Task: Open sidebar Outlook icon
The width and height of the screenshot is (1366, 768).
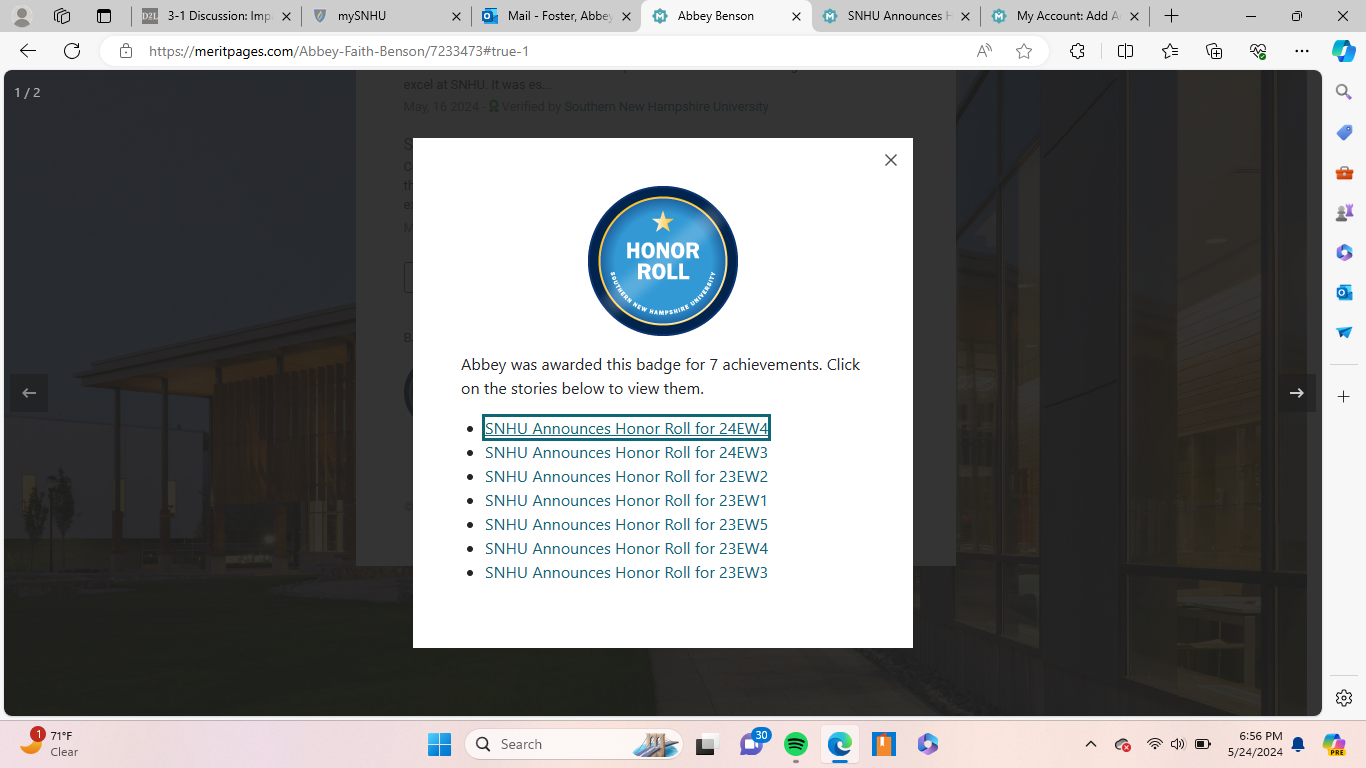Action: 1344,292
